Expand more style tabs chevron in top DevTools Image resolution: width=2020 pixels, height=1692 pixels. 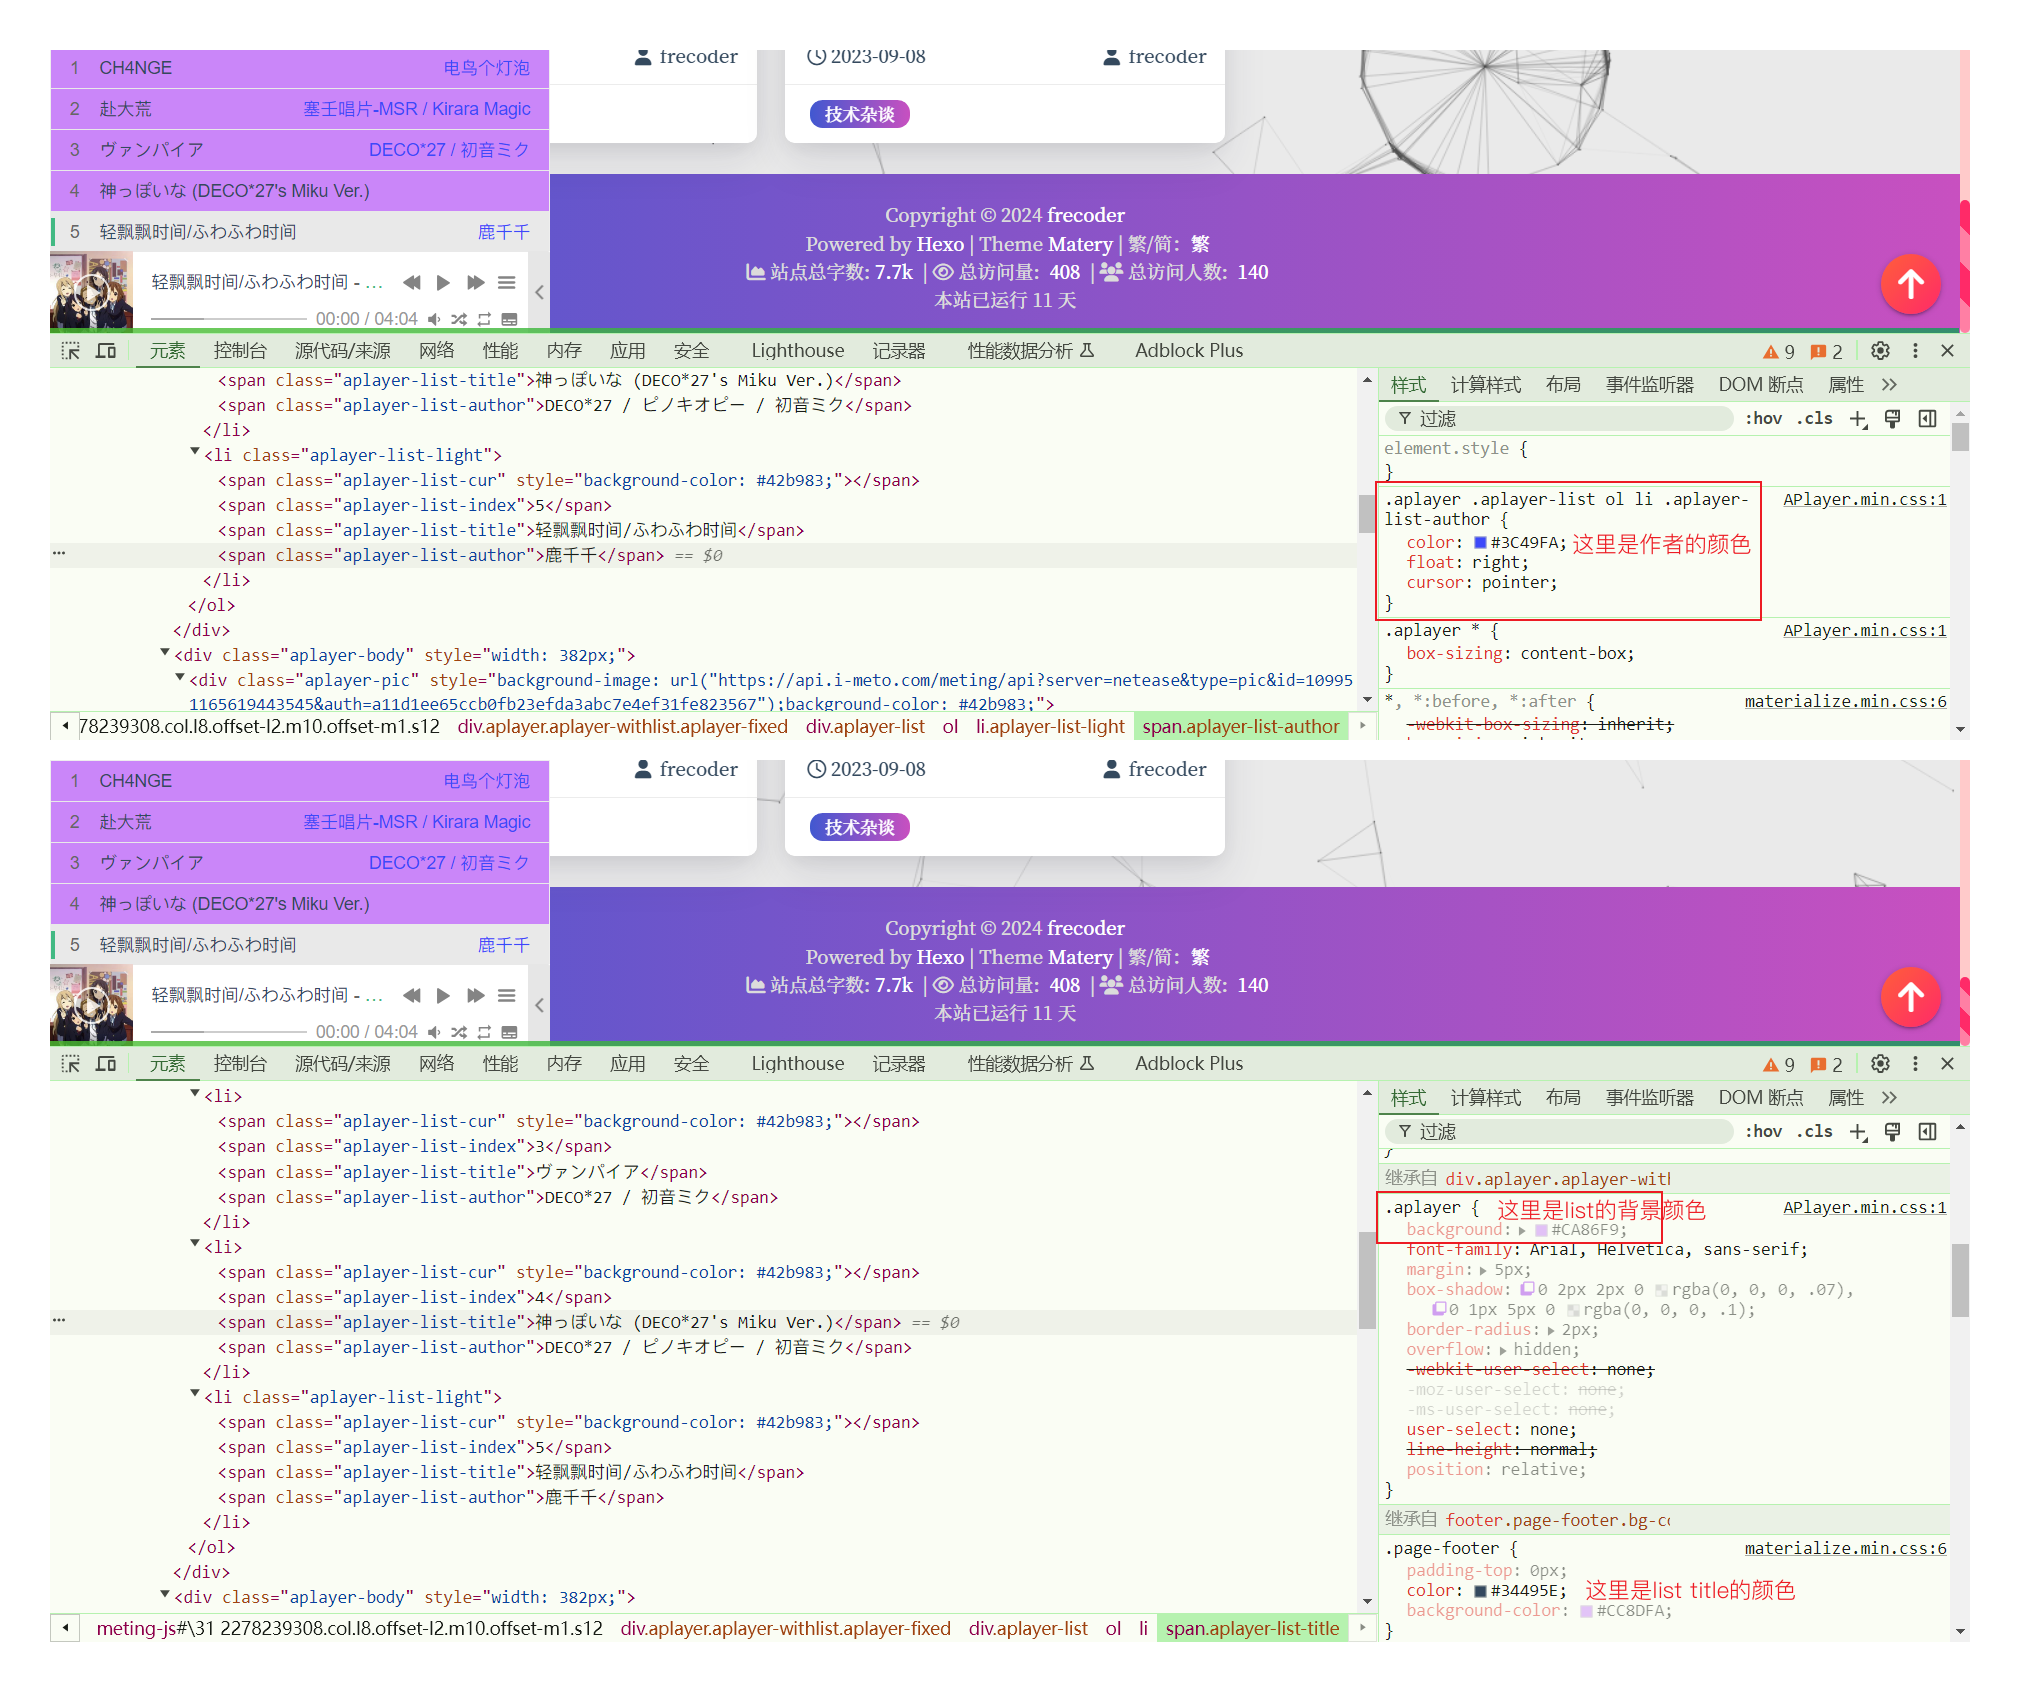[1889, 385]
